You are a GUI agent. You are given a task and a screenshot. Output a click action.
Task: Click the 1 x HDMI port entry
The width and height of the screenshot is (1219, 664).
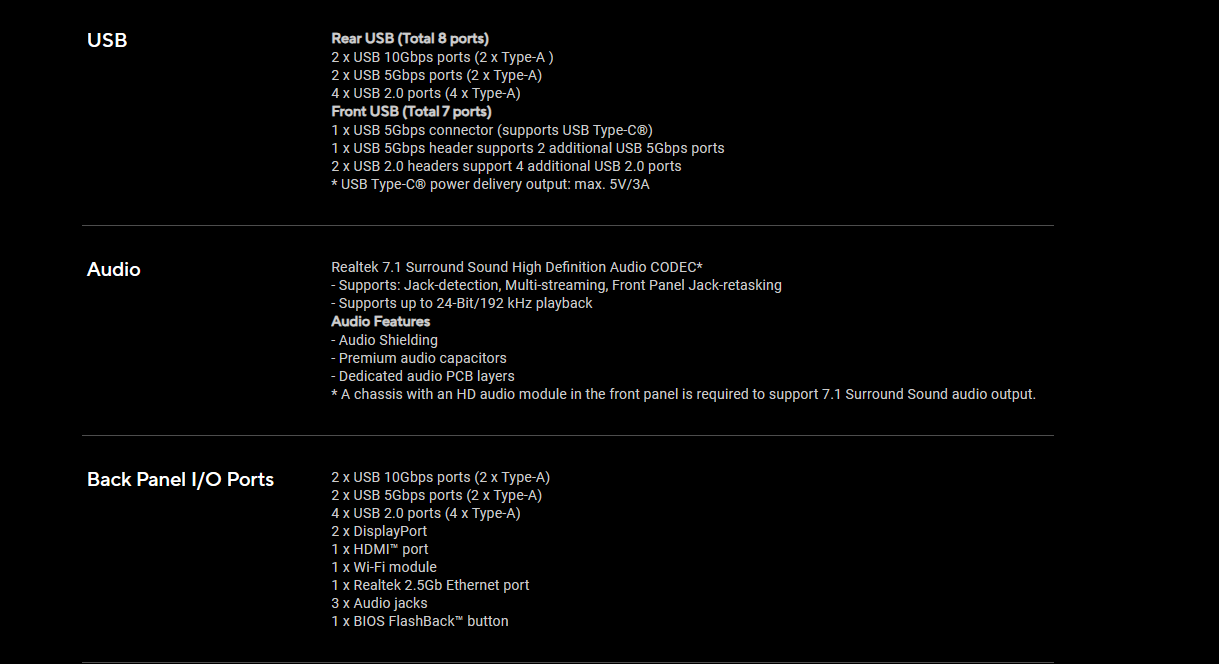(380, 549)
